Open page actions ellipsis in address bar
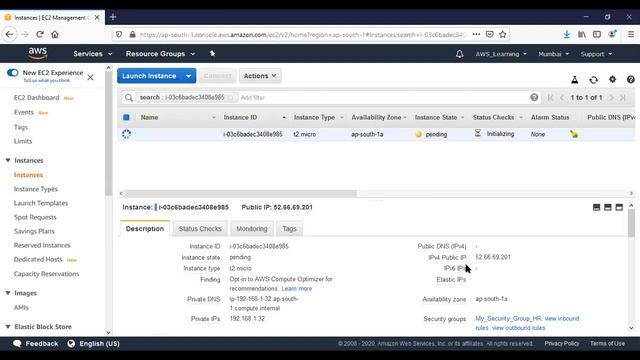 pyautogui.click(x=476, y=34)
